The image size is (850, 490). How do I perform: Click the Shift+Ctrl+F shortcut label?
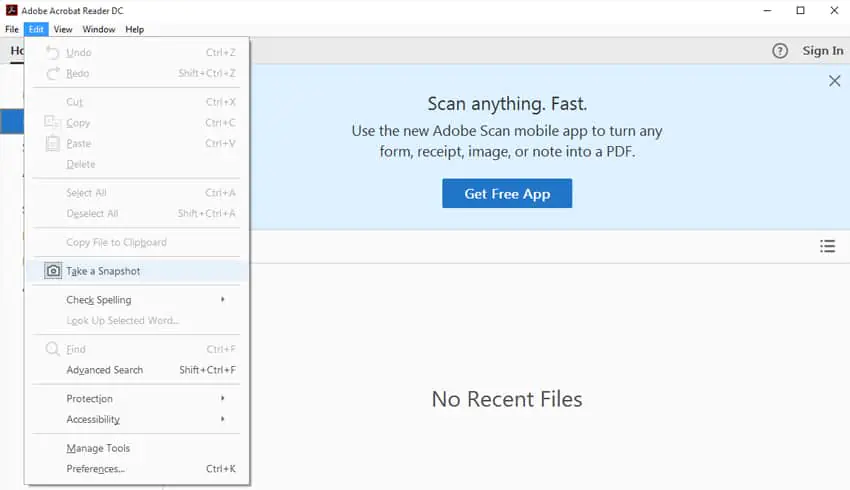208,370
